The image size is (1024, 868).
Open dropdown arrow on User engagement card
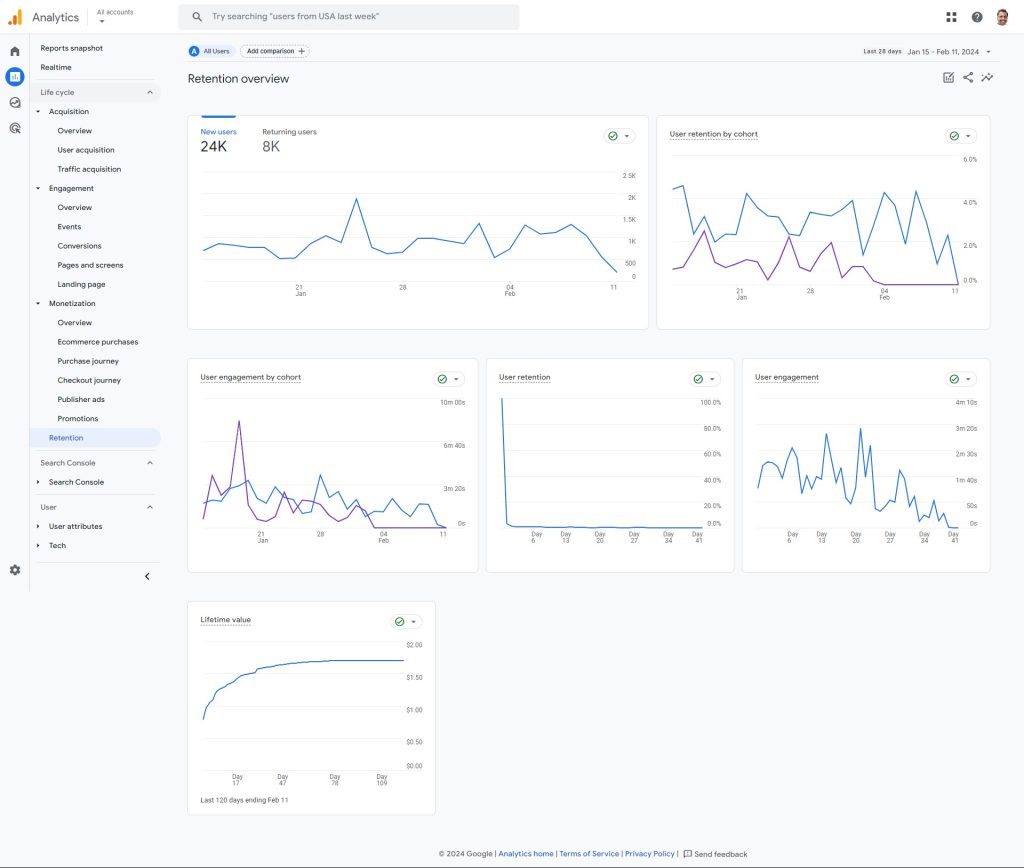[x=968, y=379]
